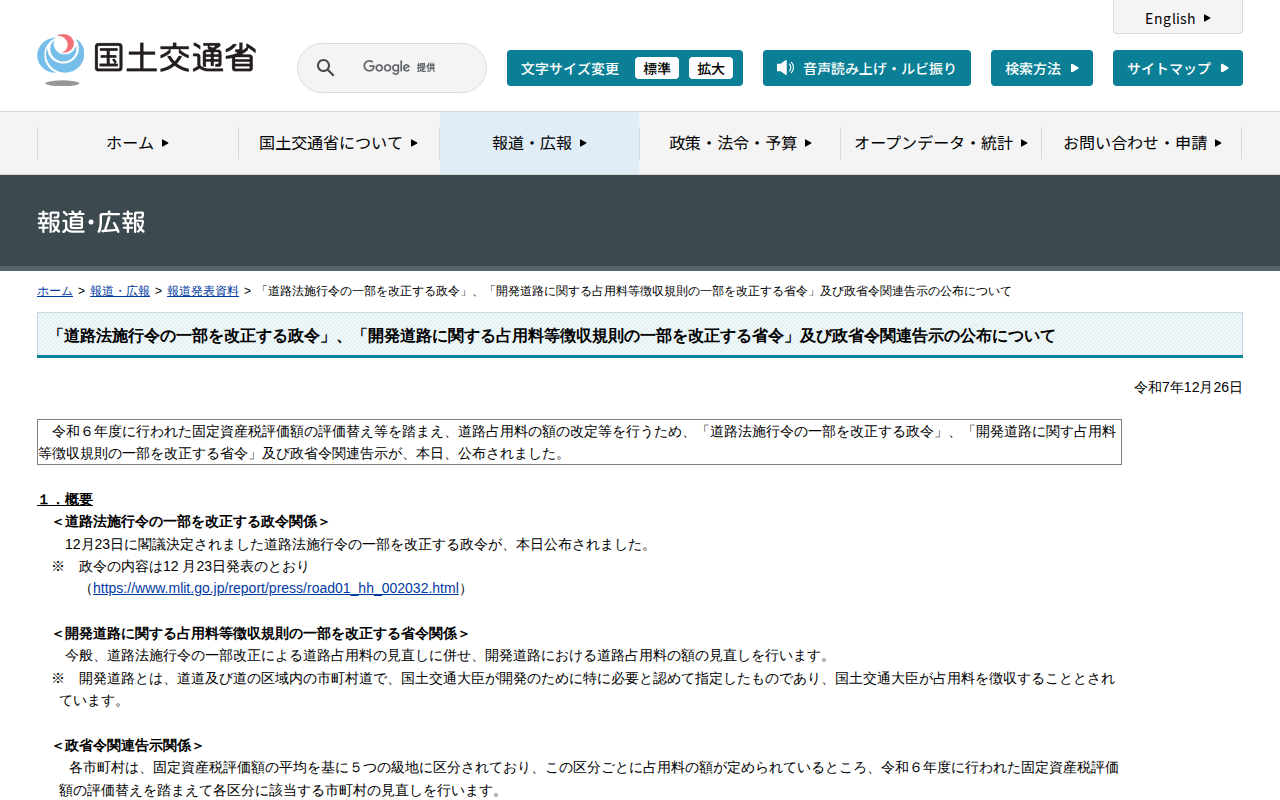1280x800 pixels.
Task: Click inside the Google search field
Action: (x=400, y=68)
